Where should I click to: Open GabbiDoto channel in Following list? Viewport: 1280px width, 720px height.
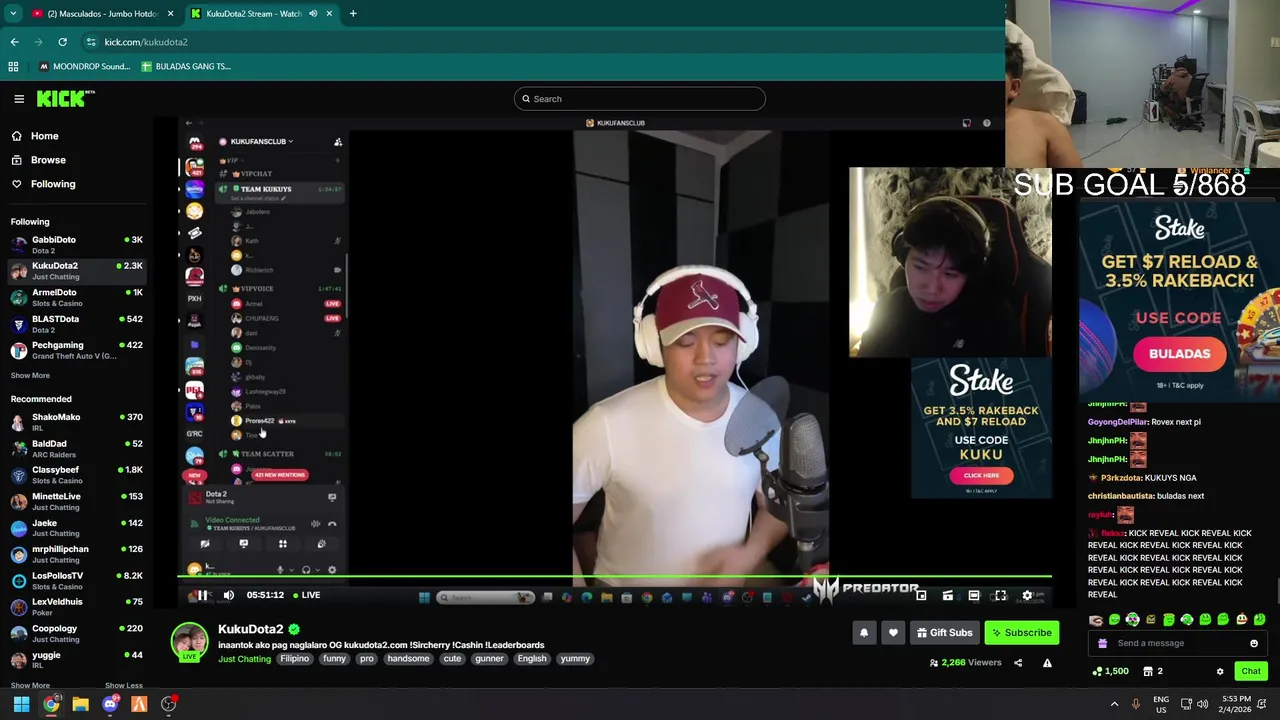(76, 244)
